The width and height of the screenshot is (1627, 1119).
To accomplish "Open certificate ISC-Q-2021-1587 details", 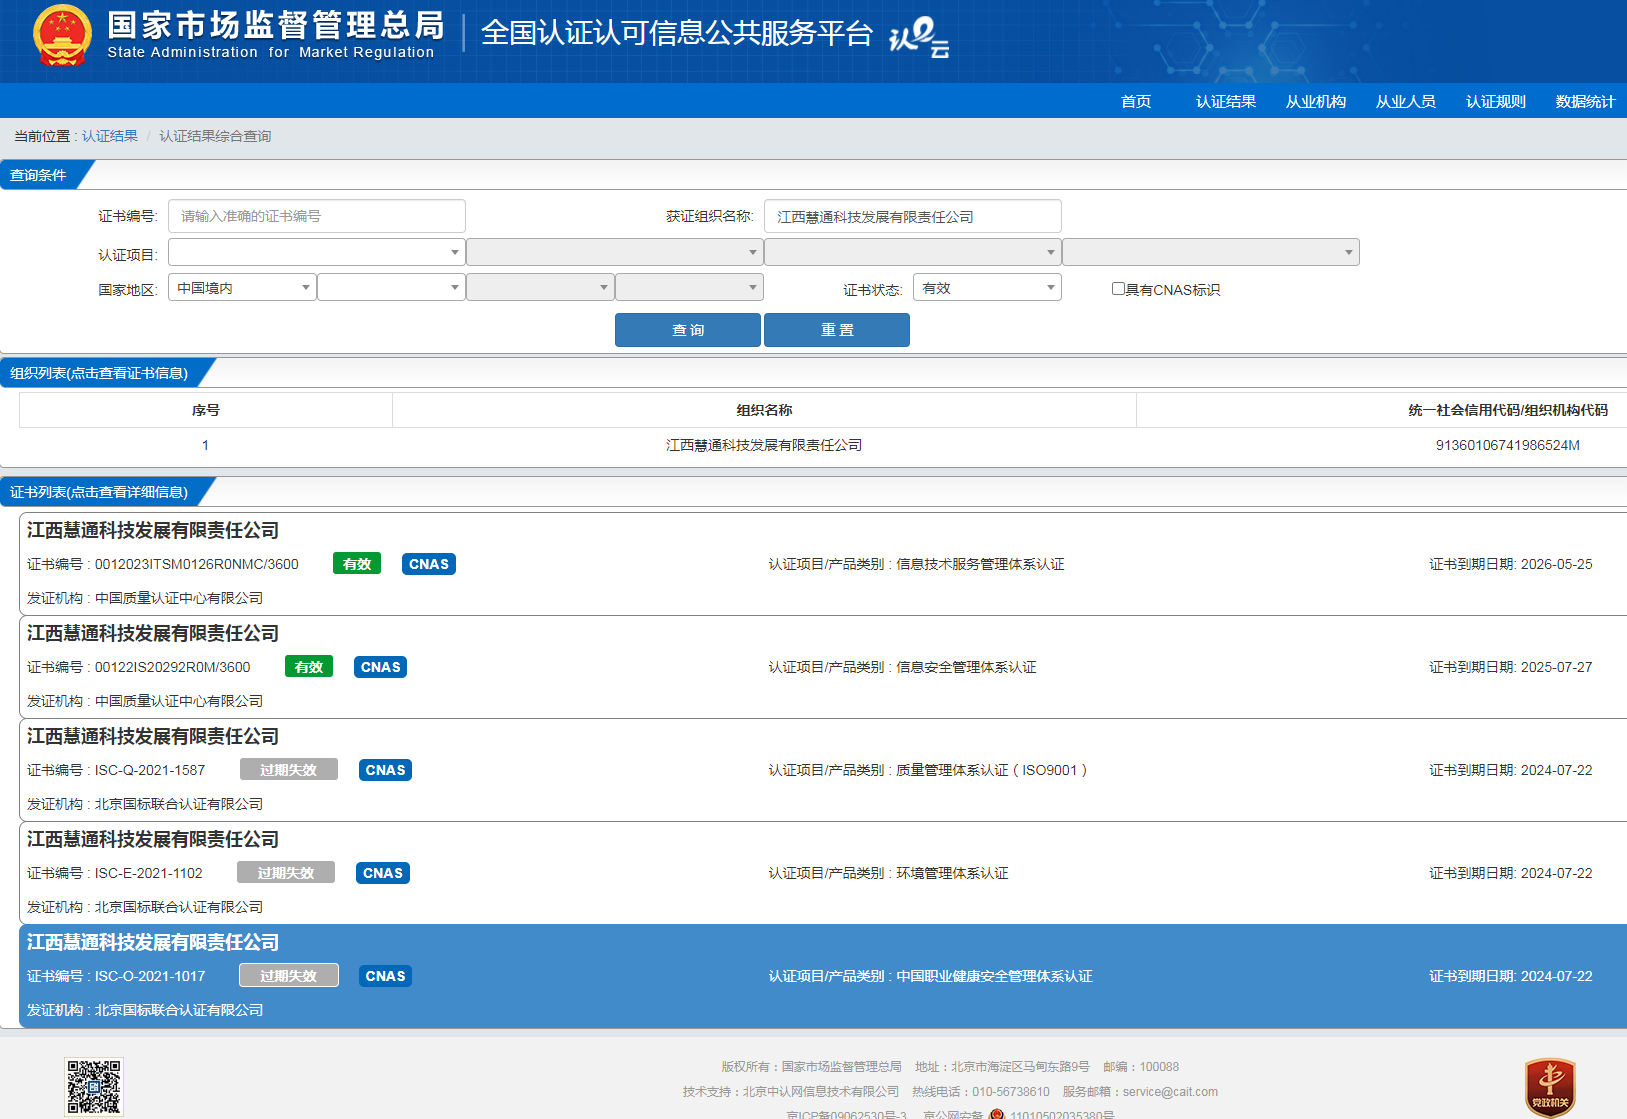I will pos(823,770).
